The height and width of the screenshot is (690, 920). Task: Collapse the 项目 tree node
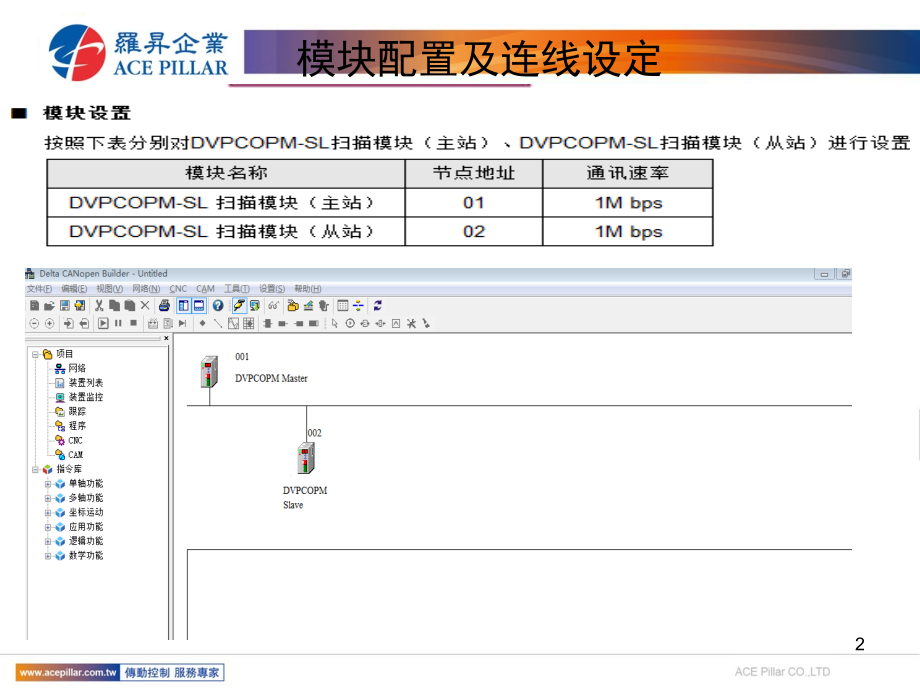point(35,354)
